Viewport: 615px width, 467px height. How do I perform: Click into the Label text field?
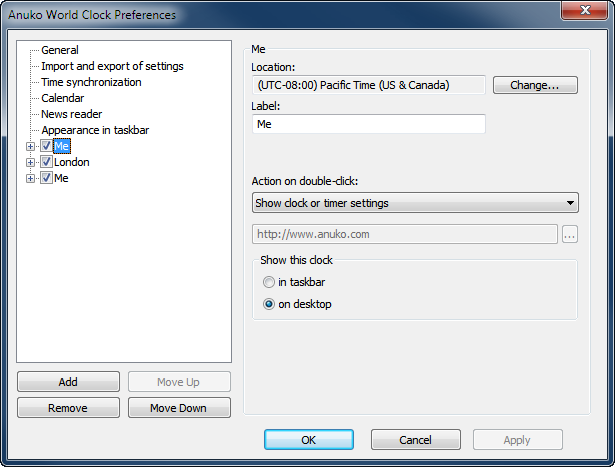click(x=369, y=124)
